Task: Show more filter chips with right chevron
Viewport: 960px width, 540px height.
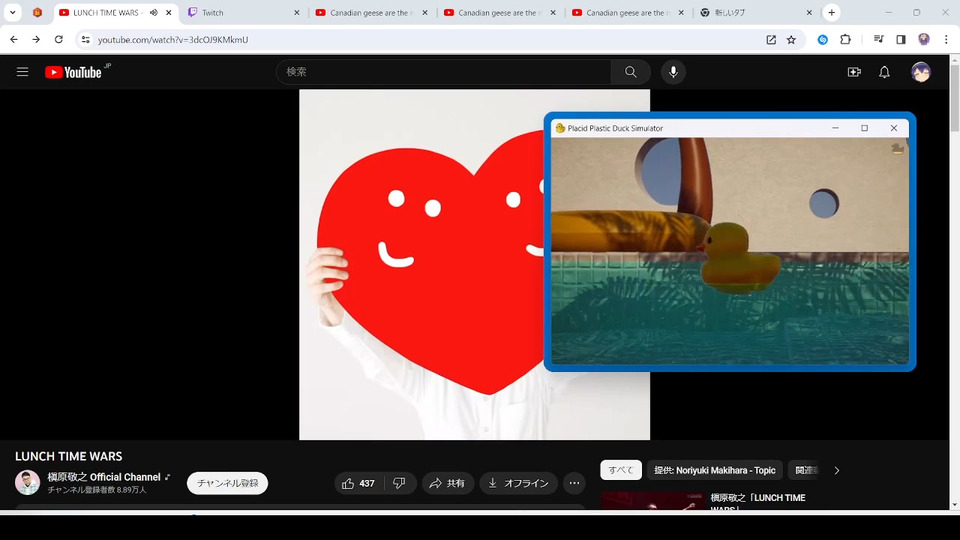Action: pos(837,470)
